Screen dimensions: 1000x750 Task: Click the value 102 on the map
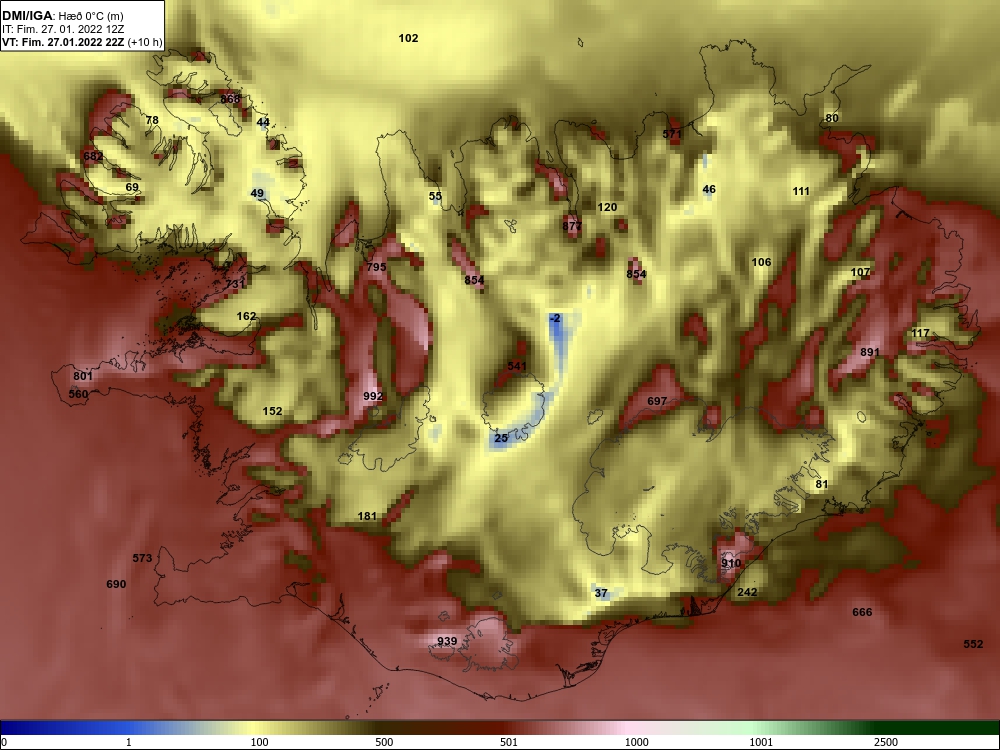[x=408, y=38]
